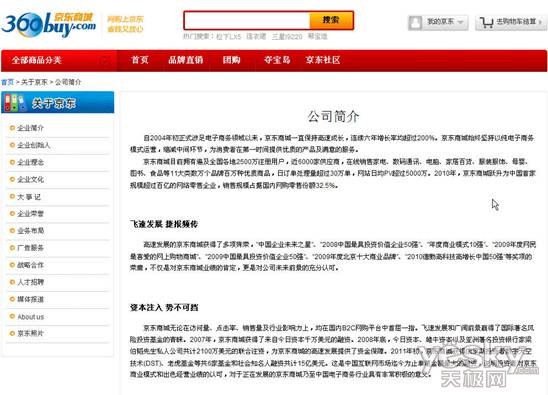Open the 团购 navigation tab
Image resolution: width=548 pixels, height=395 pixels.
click(x=231, y=60)
